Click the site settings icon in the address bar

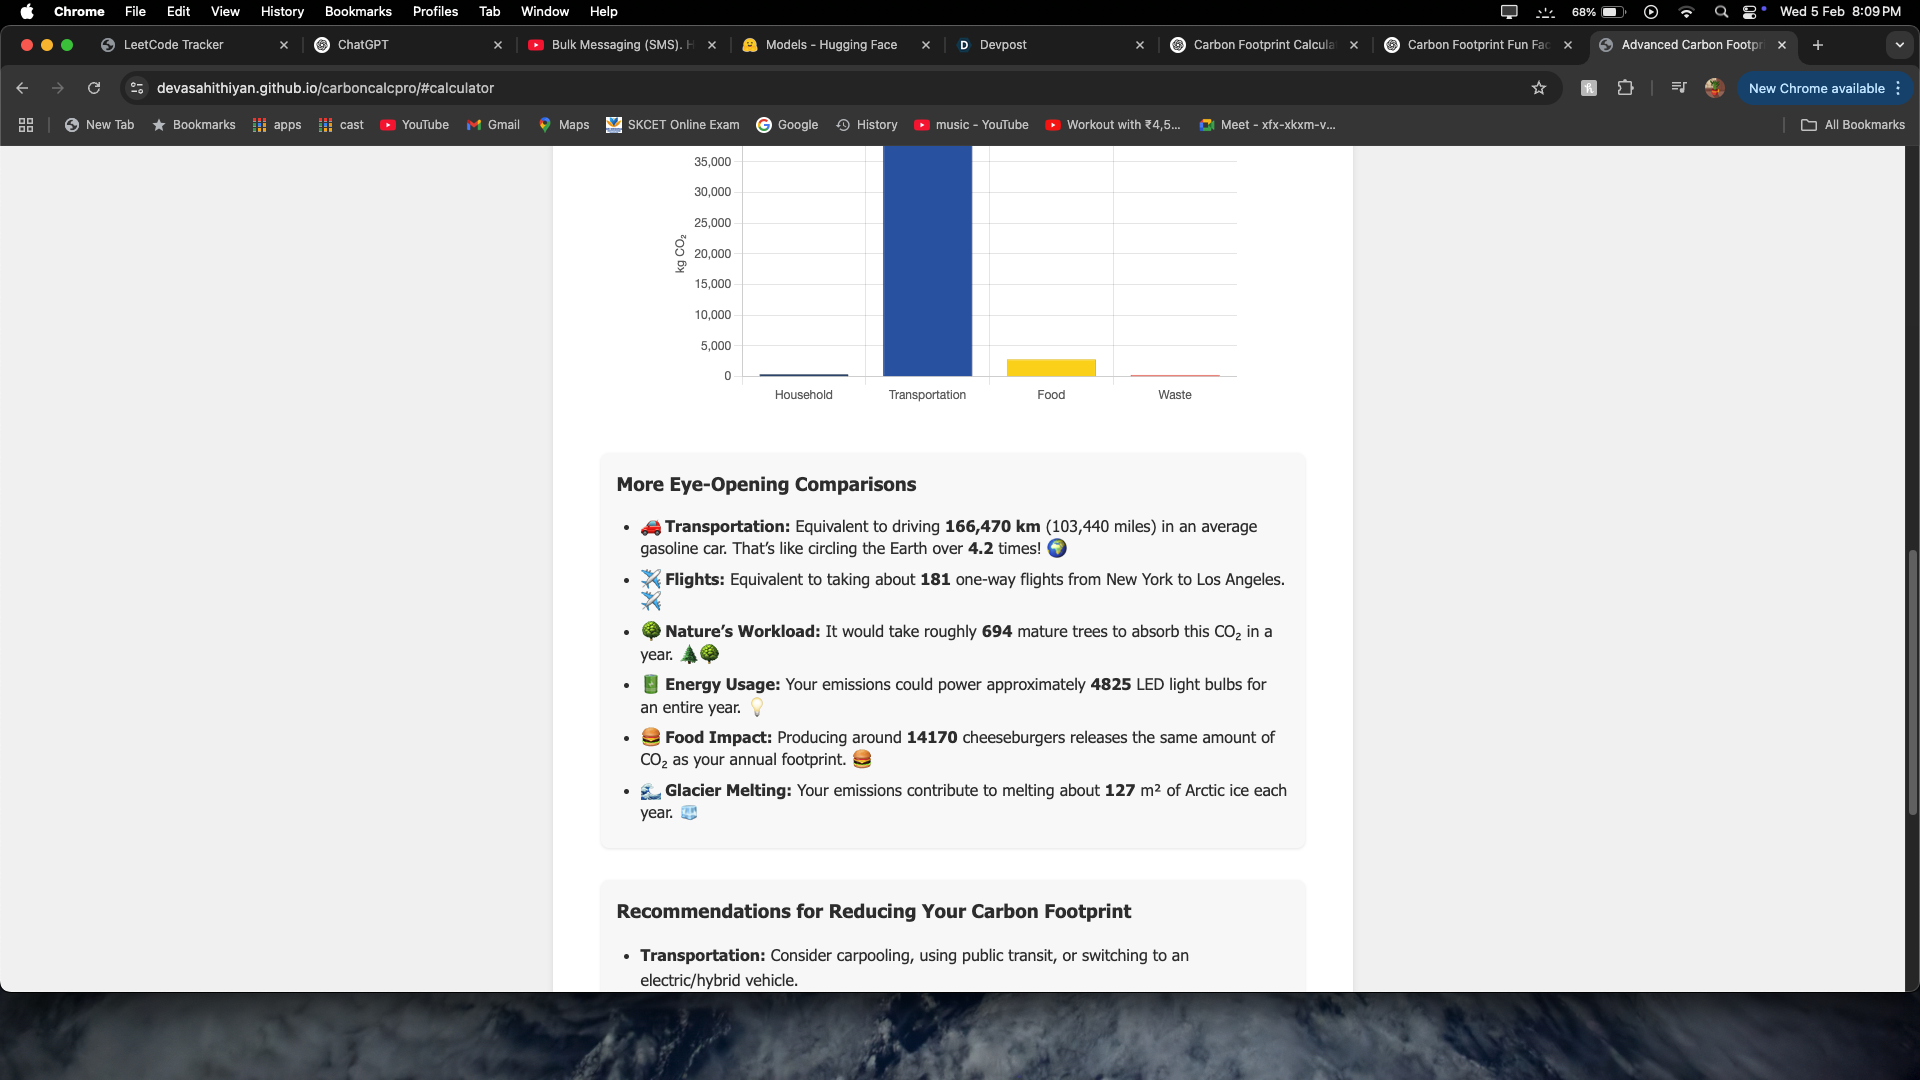click(x=136, y=88)
